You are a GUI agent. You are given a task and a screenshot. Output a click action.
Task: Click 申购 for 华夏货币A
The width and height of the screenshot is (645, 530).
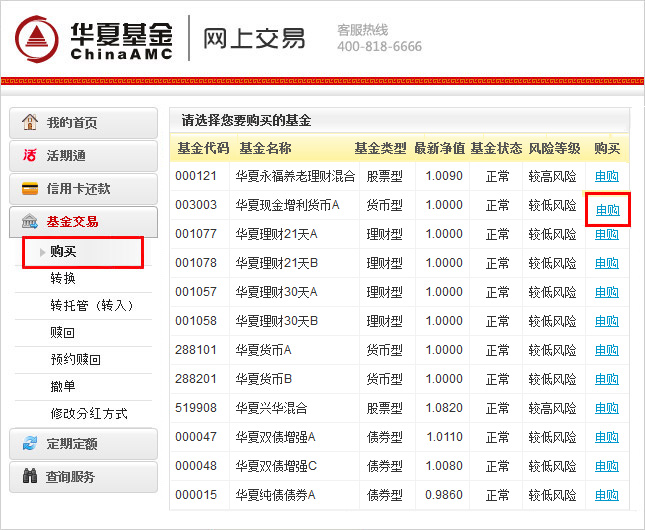(607, 350)
